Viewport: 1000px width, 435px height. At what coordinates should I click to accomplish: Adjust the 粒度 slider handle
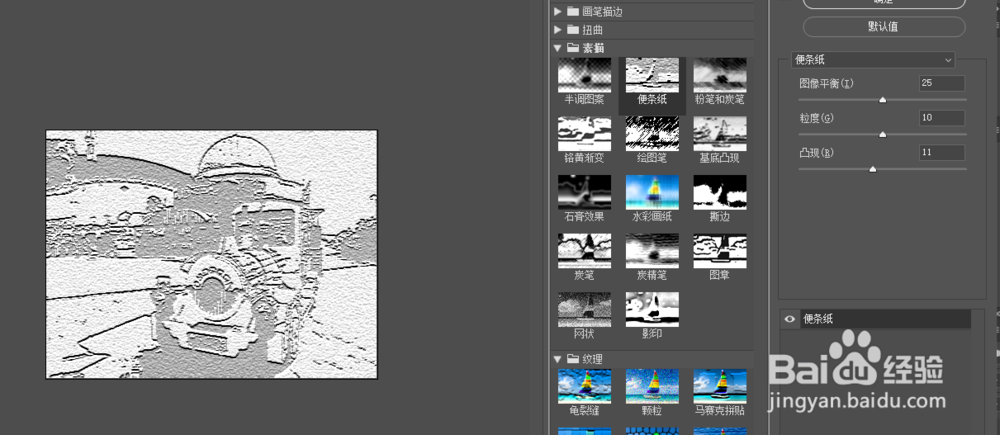(x=883, y=135)
